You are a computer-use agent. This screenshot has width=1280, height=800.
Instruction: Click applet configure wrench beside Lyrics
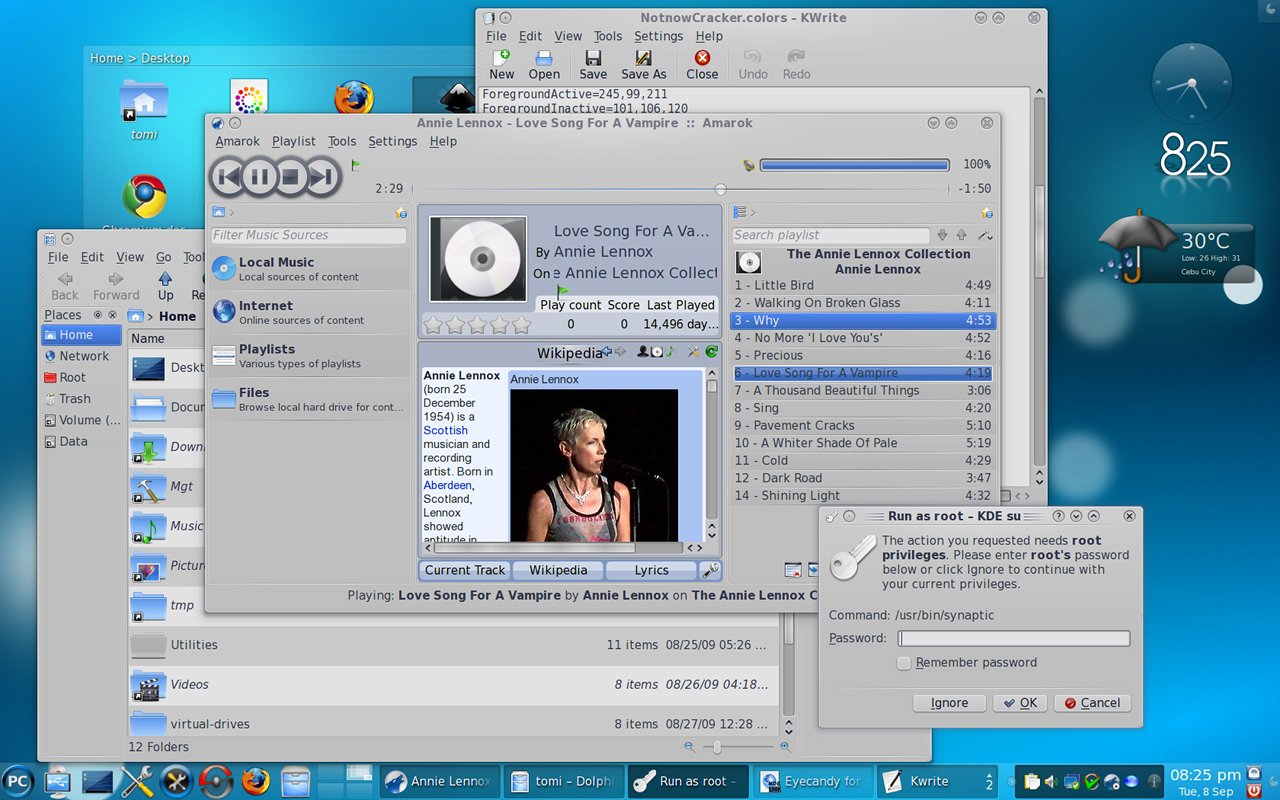pos(710,570)
